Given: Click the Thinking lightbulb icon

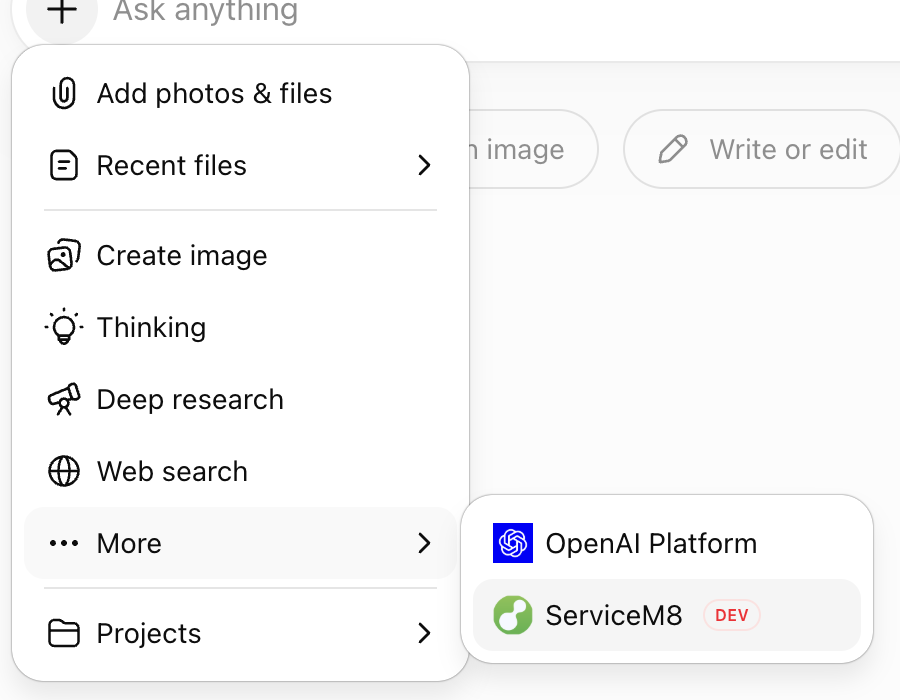Looking at the screenshot, I should tap(64, 326).
